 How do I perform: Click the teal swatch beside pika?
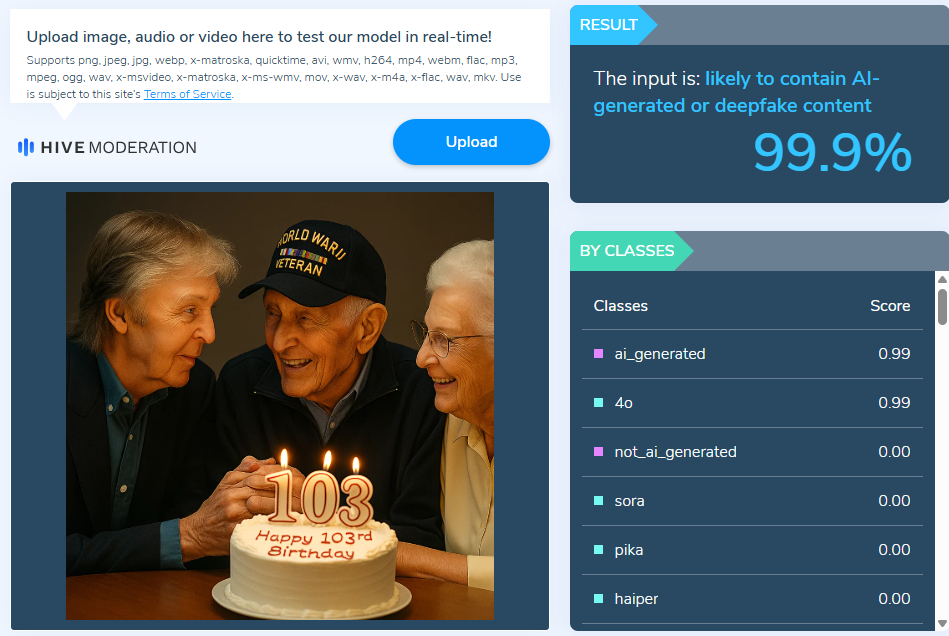(x=599, y=550)
